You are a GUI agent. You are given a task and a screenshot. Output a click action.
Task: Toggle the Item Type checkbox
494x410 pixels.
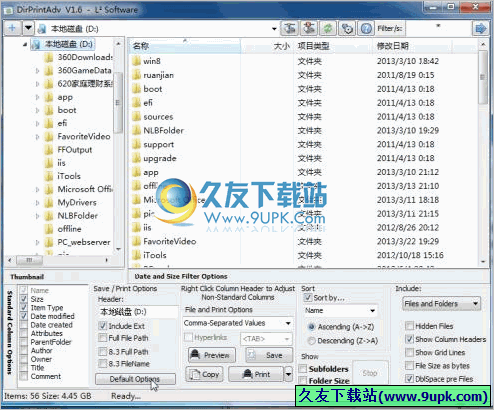pos(24,307)
